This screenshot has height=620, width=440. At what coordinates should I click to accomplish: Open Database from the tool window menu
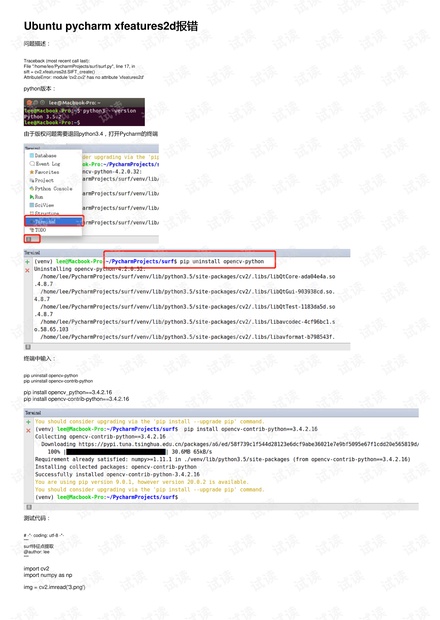point(43,156)
